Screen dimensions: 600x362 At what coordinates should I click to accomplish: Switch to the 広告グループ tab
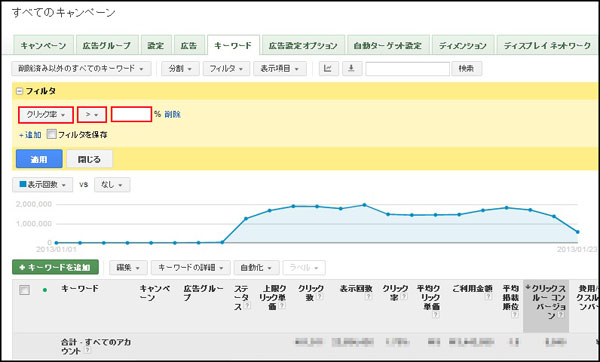[107, 46]
